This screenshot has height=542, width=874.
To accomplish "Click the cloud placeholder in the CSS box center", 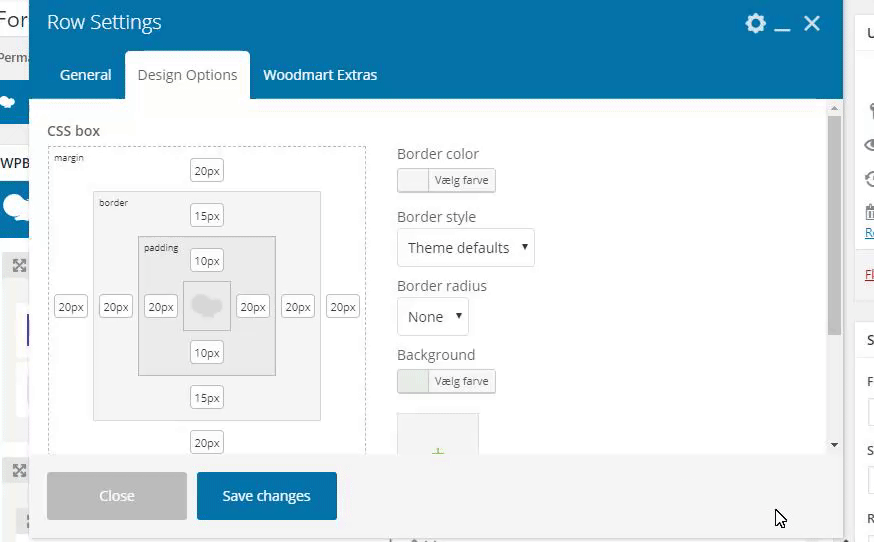I will click(x=207, y=306).
